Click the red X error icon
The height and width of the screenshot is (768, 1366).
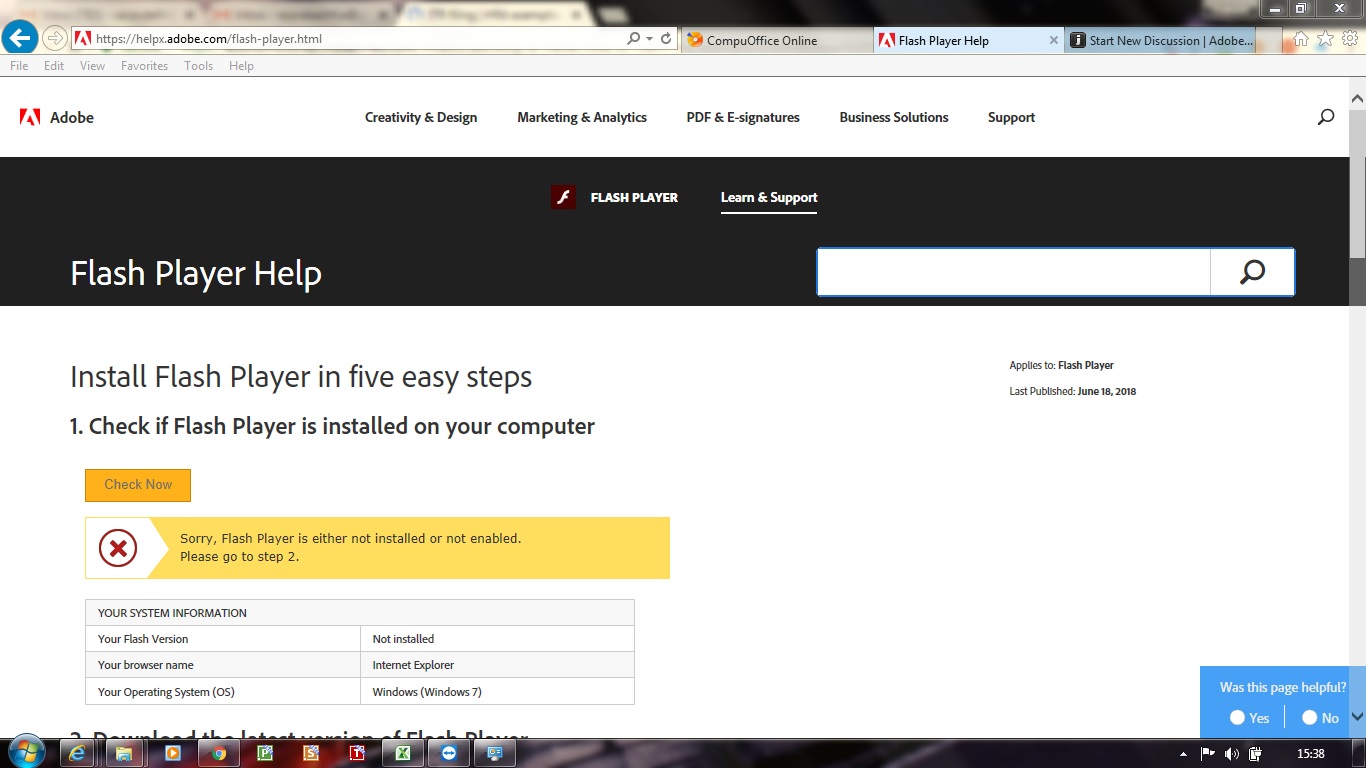[x=118, y=548]
